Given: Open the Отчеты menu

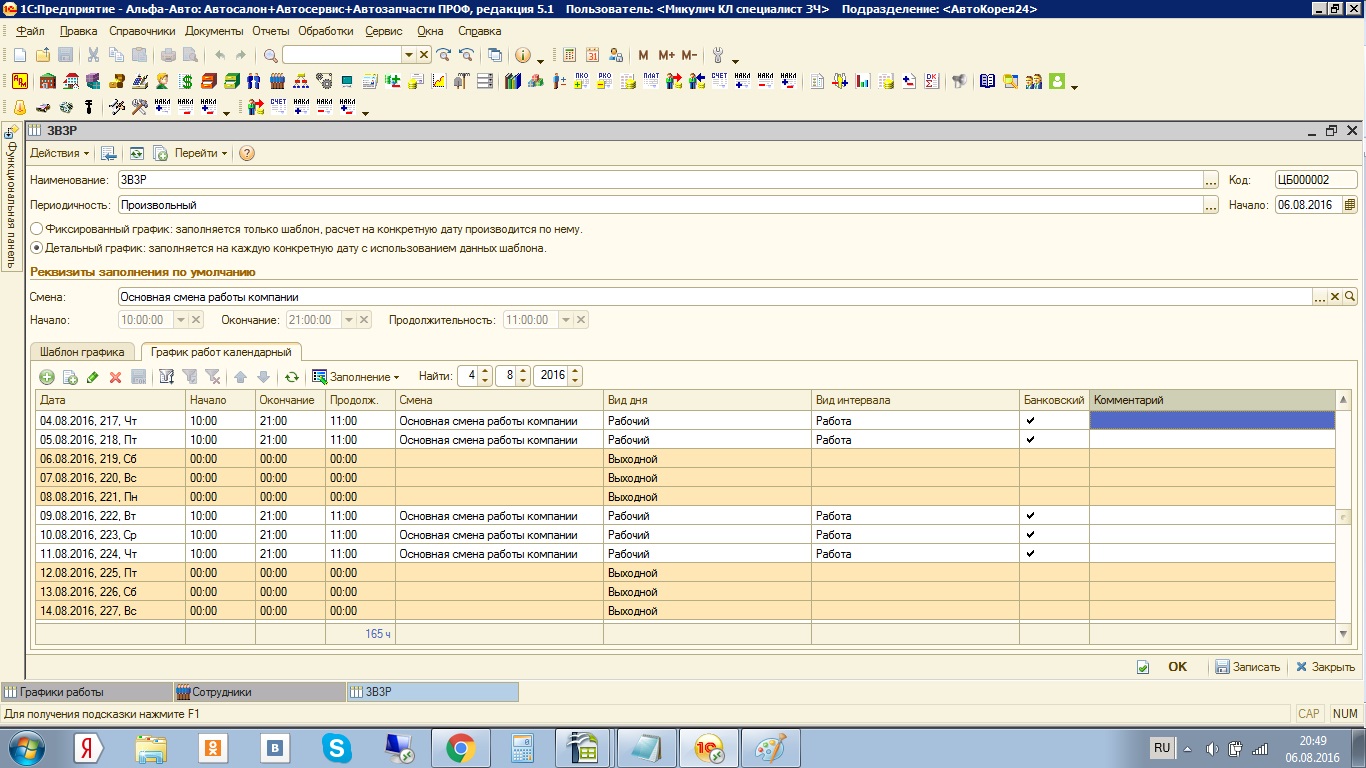Looking at the screenshot, I should pyautogui.click(x=271, y=31).
